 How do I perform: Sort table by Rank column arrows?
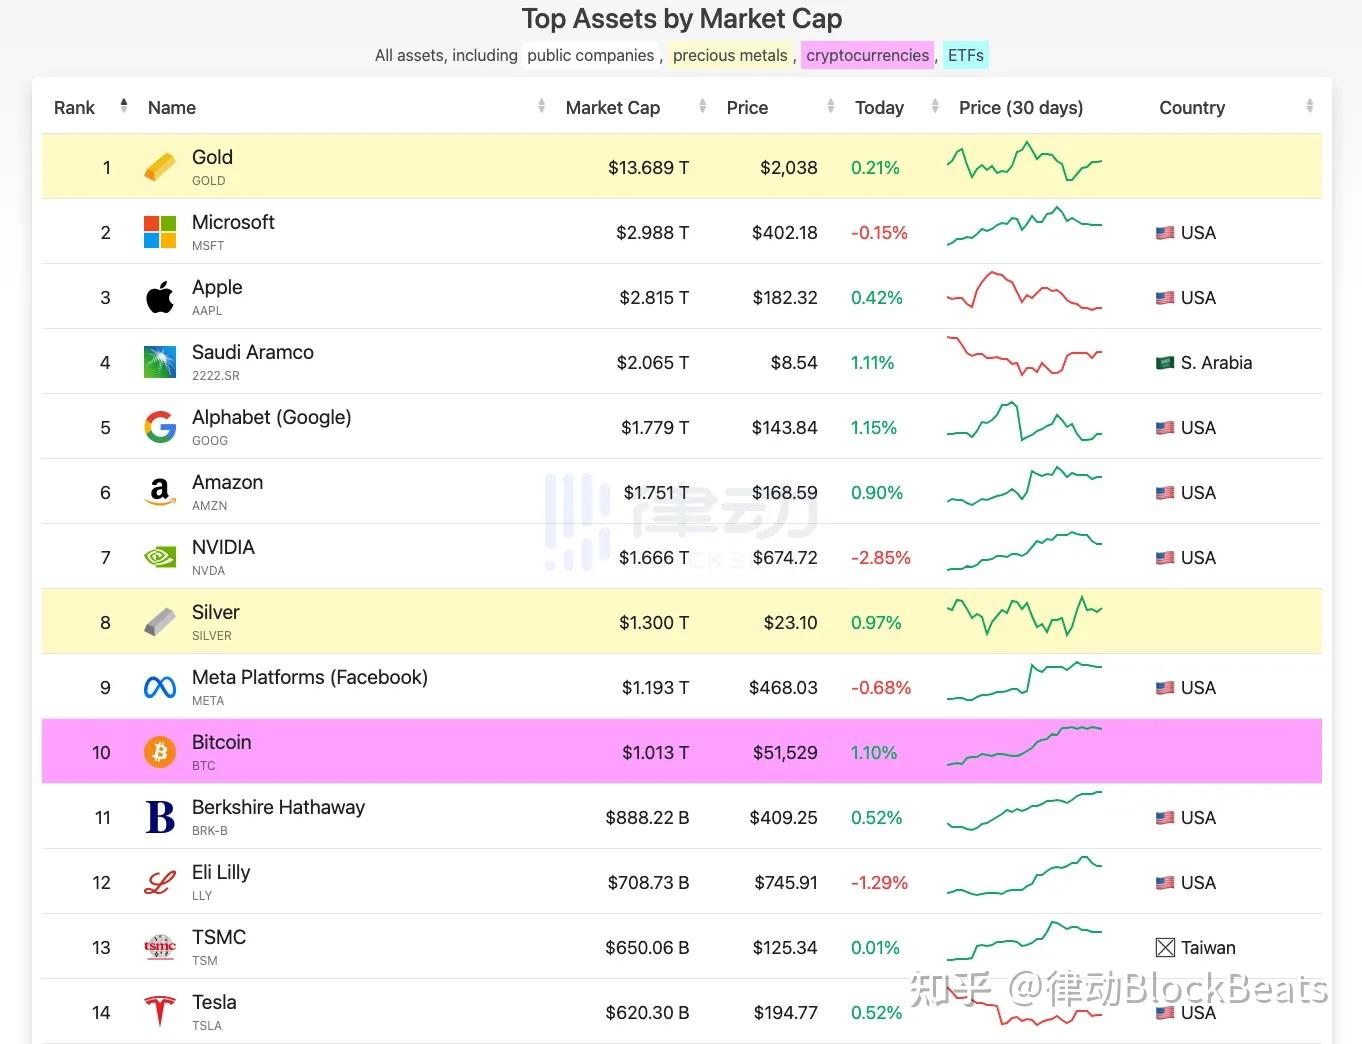[124, 105]
